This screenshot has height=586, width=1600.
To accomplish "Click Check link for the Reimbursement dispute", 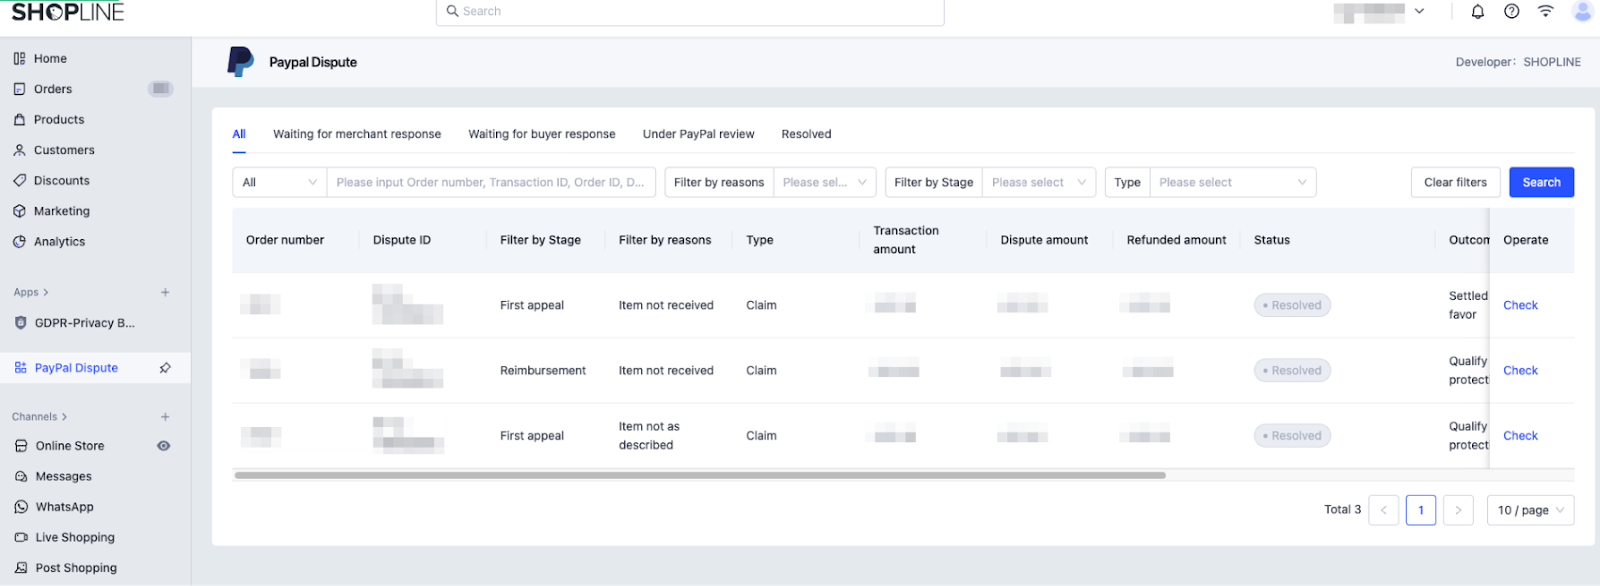I will point(1520,371).
